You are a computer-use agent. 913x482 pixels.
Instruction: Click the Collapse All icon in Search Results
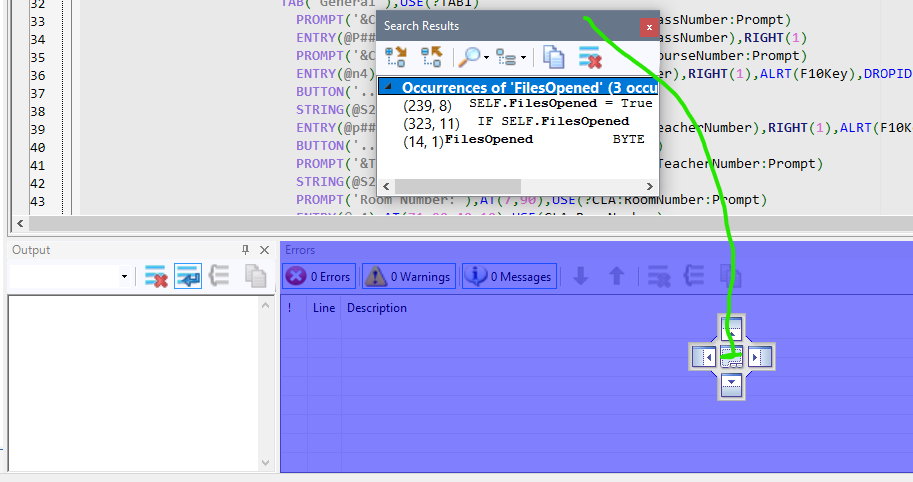coord(431,57)
